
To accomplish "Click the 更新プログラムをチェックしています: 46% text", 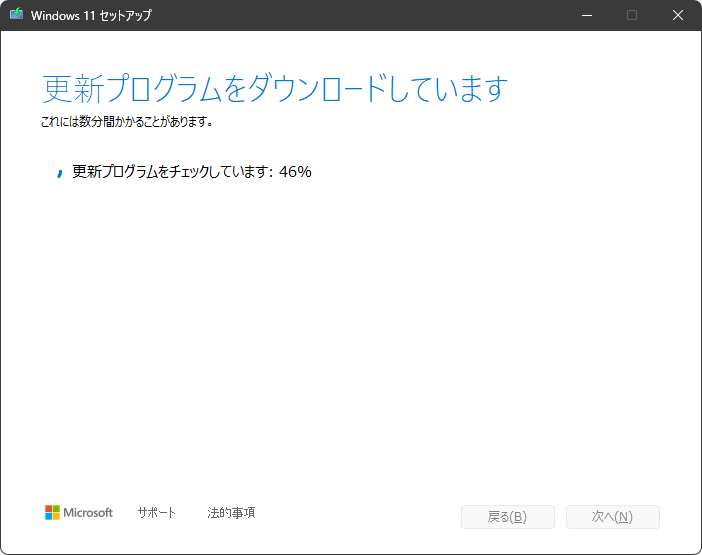I will click(x=192, y=171).
